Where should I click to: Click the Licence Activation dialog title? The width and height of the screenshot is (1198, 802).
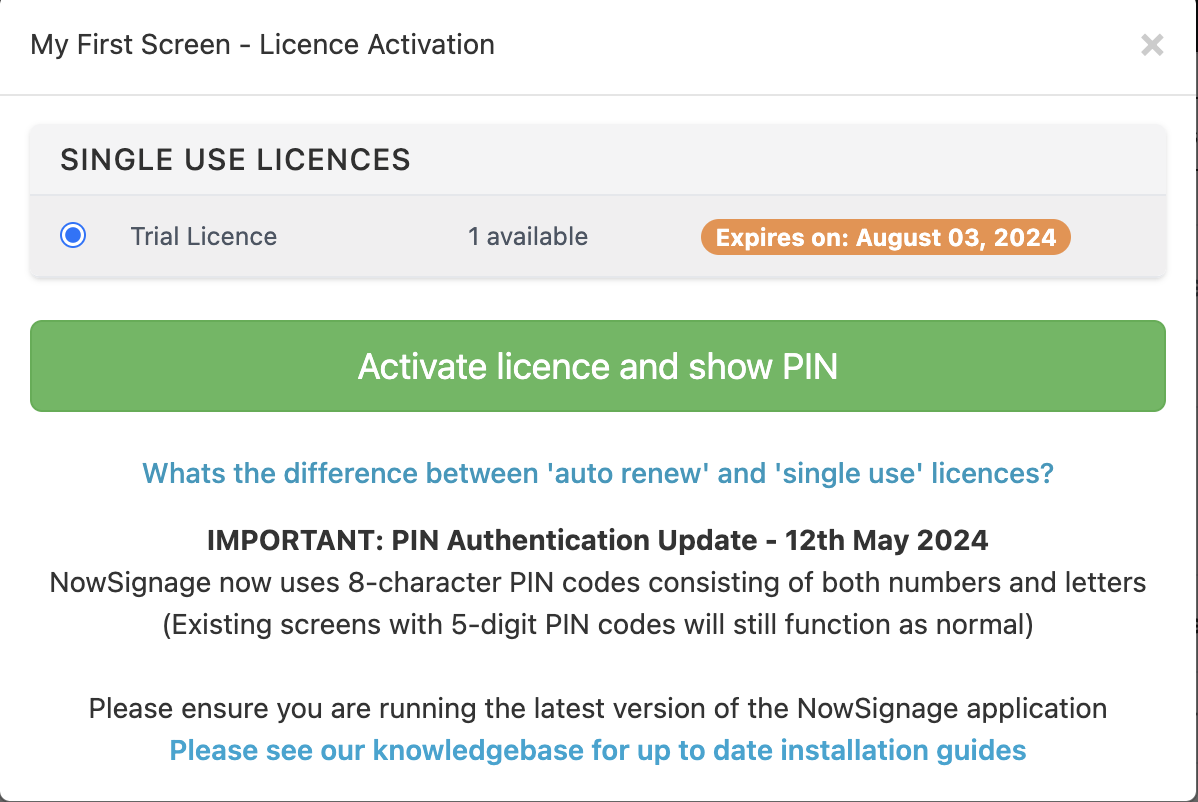coord(262,44)
